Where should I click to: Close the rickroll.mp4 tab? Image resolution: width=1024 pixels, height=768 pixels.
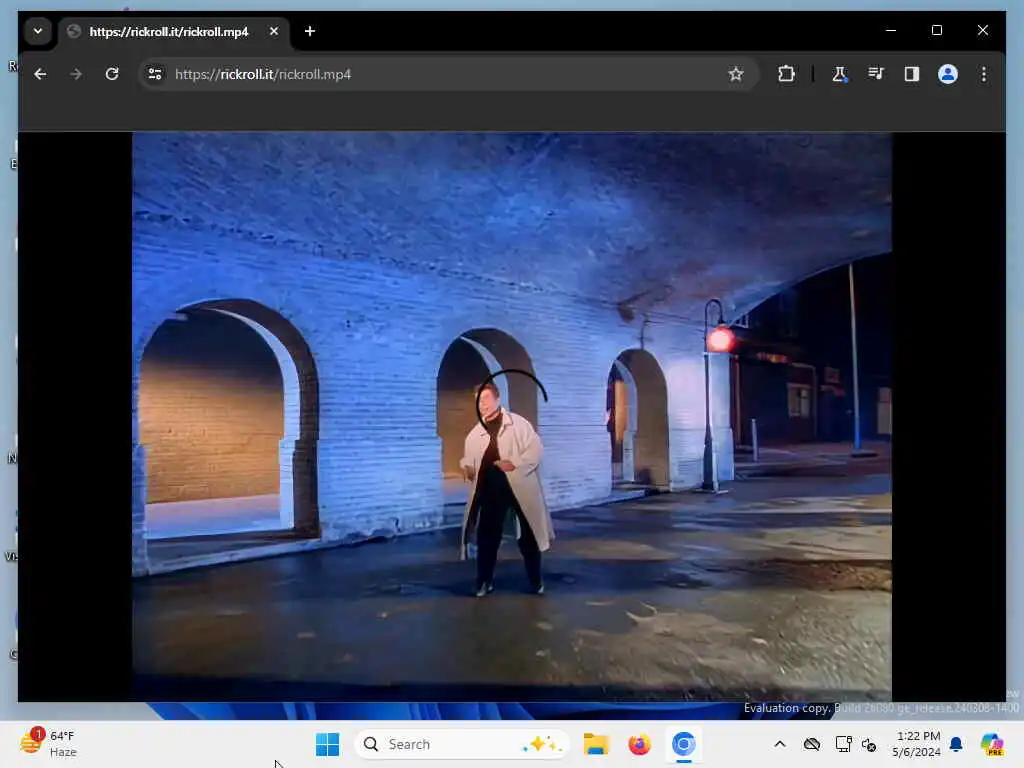coord(274,31)
